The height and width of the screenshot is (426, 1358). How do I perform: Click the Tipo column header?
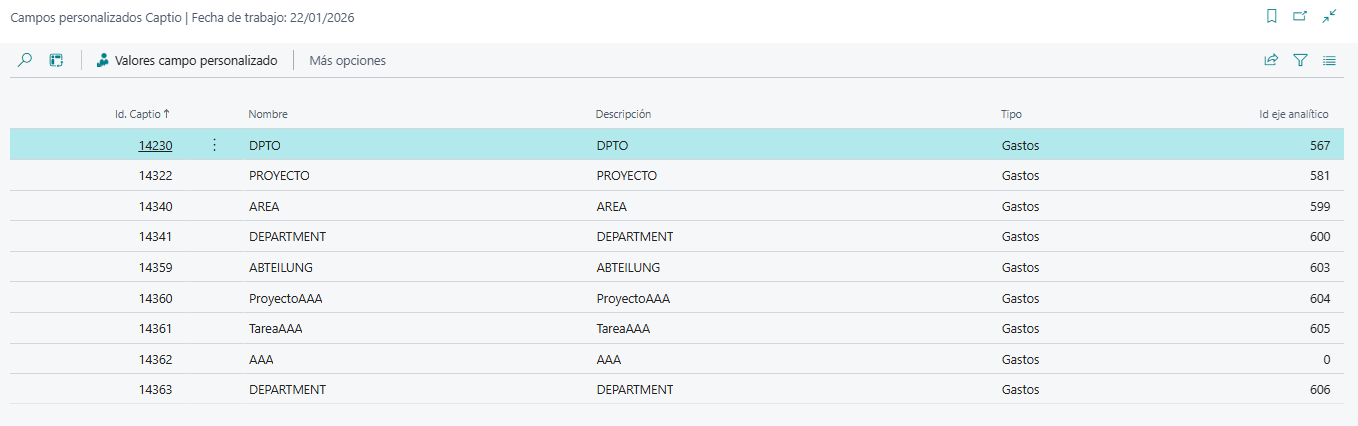coord(1011,114)
